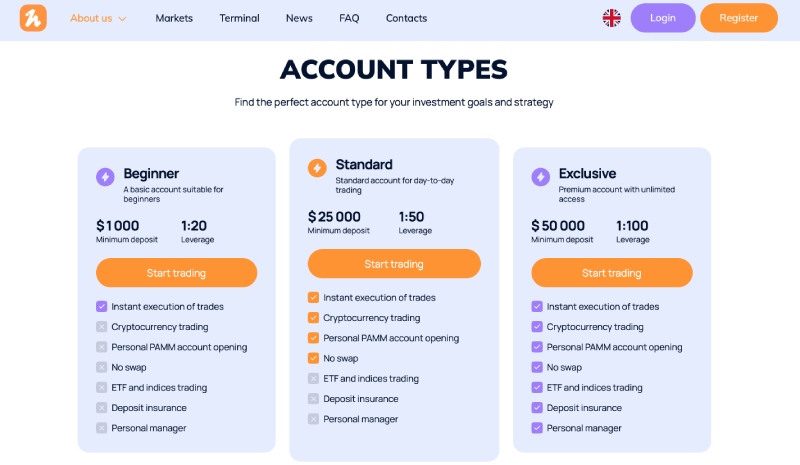Screen dimensions: 800x465
Task: Click Beginner's No swap cross icon
Action: coord(102,367)
